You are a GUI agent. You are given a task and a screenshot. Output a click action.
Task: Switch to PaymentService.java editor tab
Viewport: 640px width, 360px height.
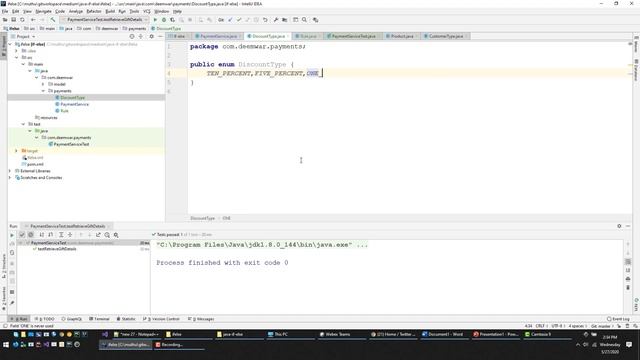point(218,36)
